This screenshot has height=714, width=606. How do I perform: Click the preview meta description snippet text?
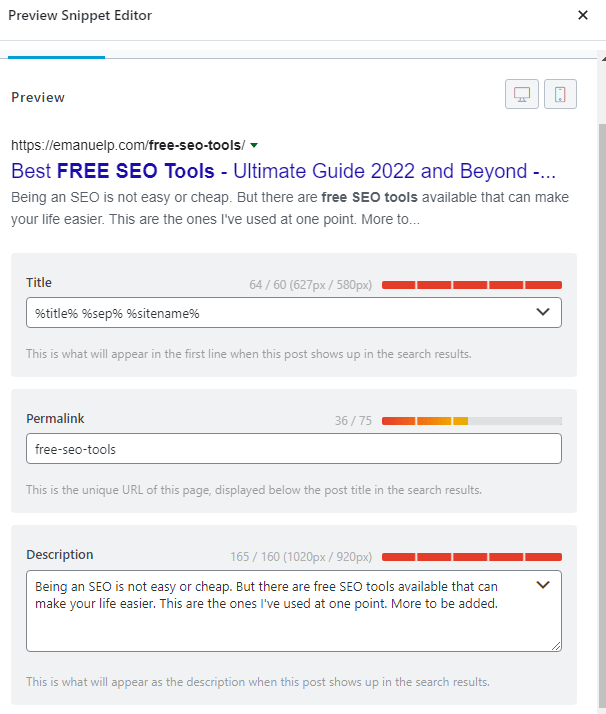pyautogui.click(x=290, y=209)
